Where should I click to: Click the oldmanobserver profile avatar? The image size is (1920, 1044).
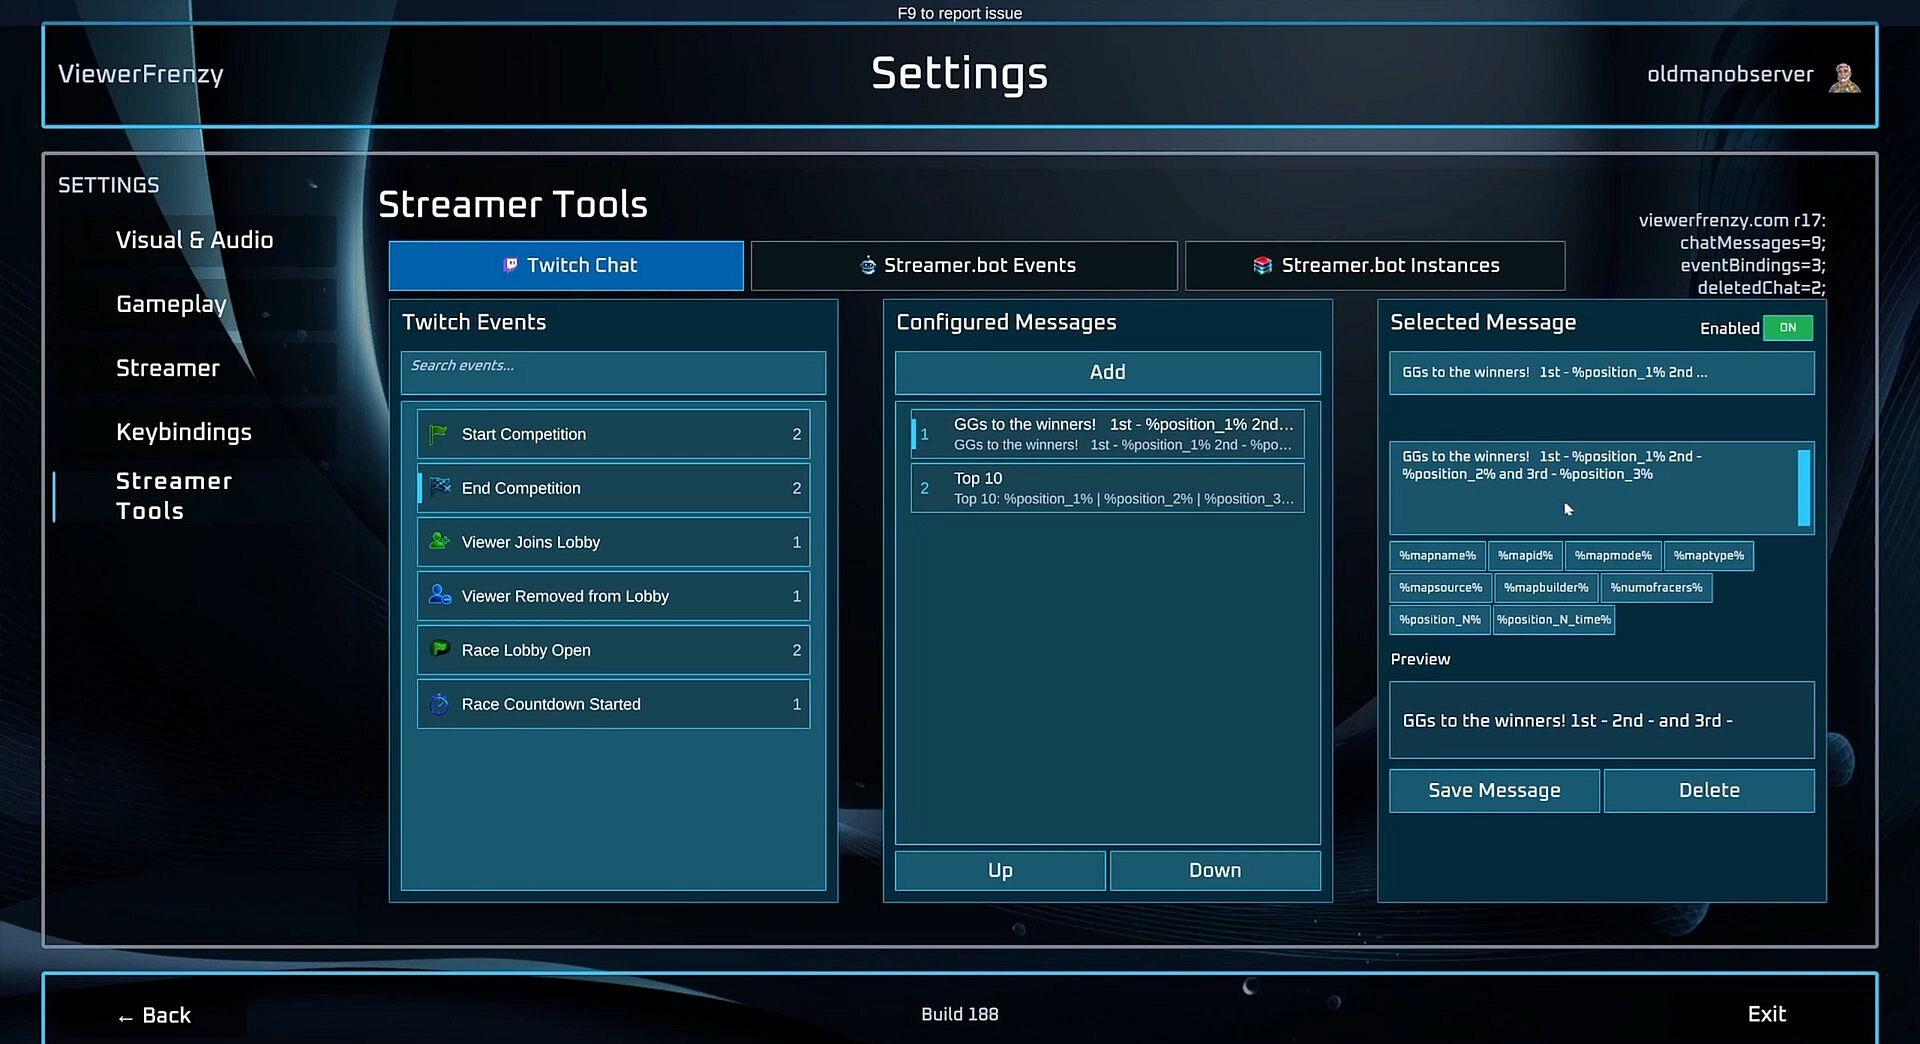tap(1844, 76)
